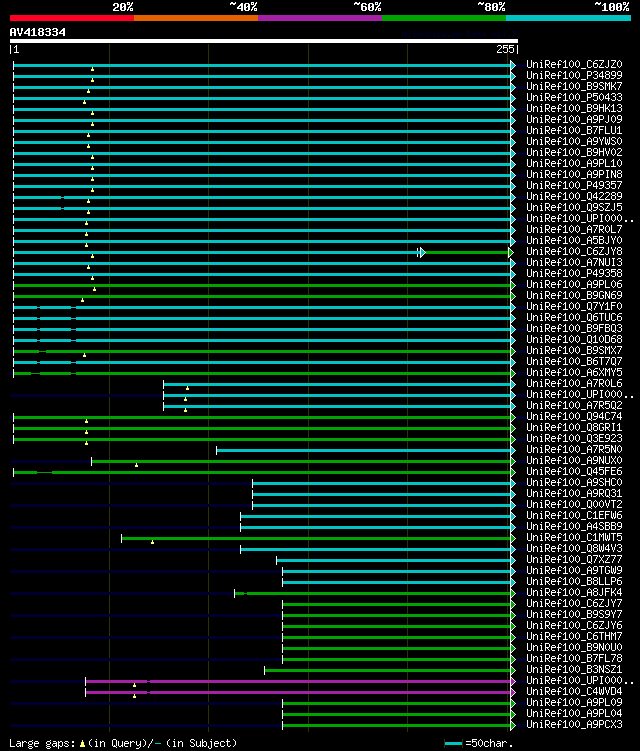Click the red 20% identity legend segment
Viewport: 640px width, 751px height.
tap(72, 18)
